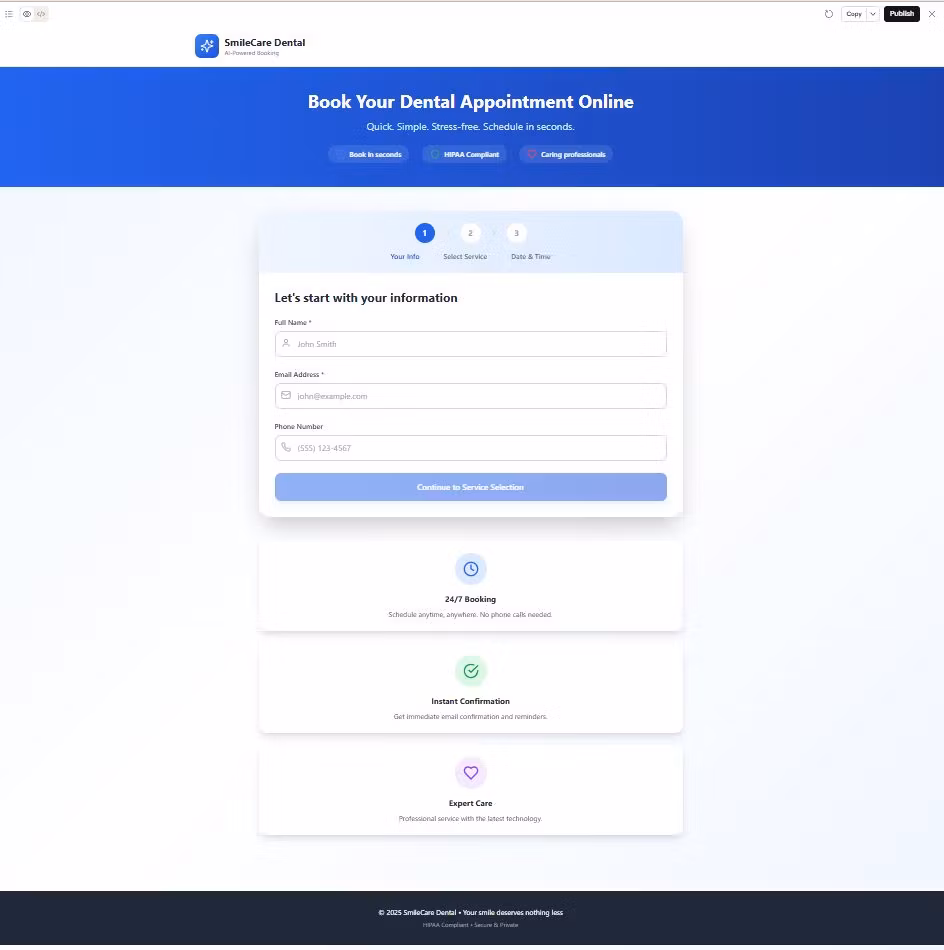Image resolution: width=944 pixels, height=950 pixels.
Task: Go to step 3 Date & Time
Action: point(516,234)
